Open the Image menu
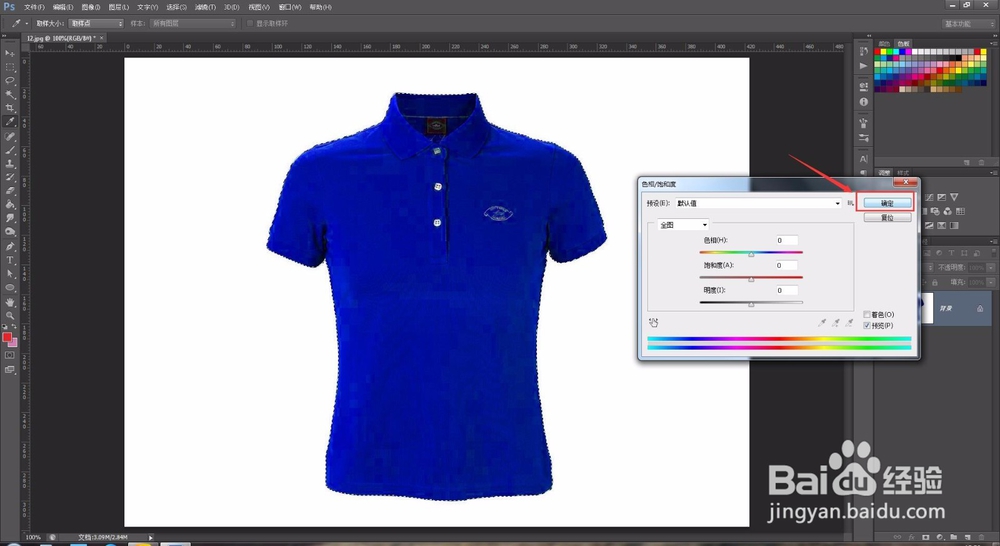 [91, 7]
